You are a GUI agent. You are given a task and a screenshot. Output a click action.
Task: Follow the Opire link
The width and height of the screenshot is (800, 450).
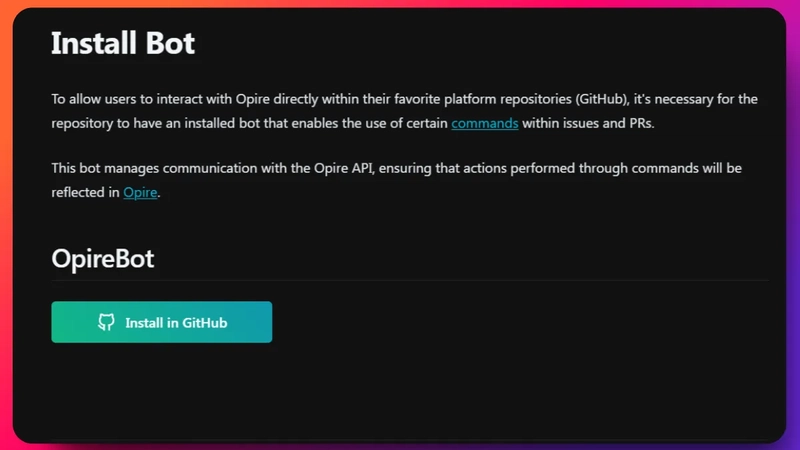tap(140, 192)
